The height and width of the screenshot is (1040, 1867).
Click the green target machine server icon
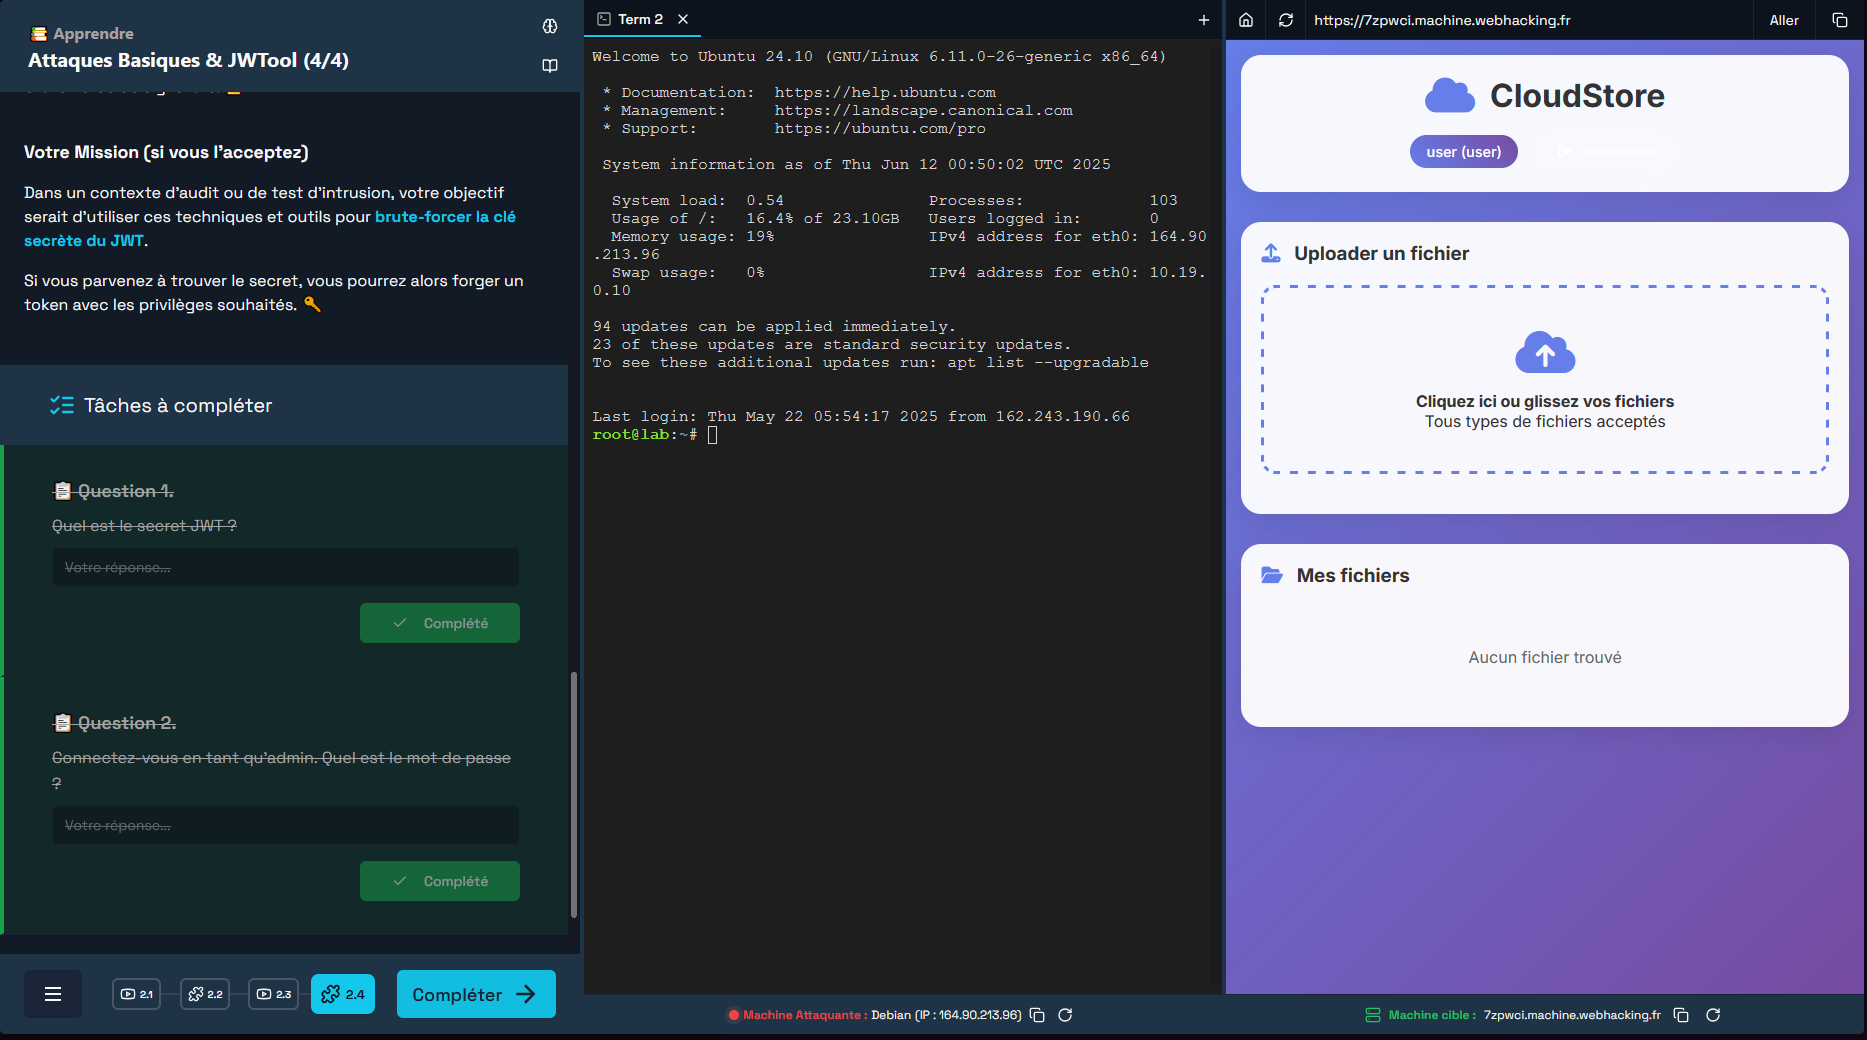[1373, 1015]
